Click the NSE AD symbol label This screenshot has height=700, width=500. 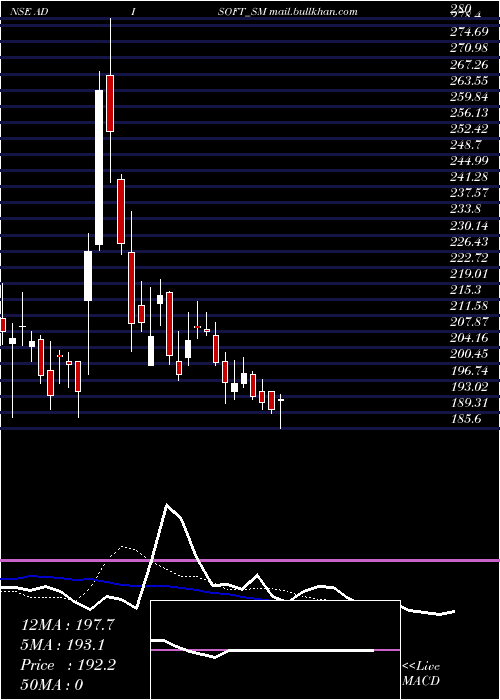pyautogui.click(x=28, y=12)
